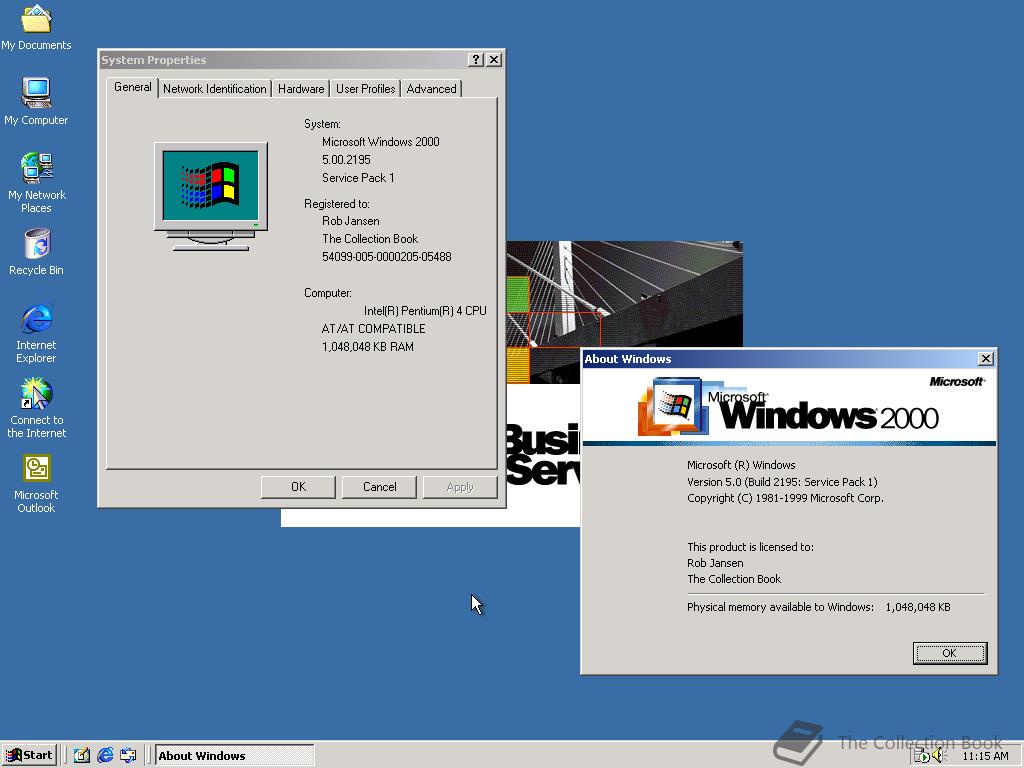Click the Copyright 1981-1999 Microsoft line
This screenshot has width=1024, height=768.
[x=785, y=498]
